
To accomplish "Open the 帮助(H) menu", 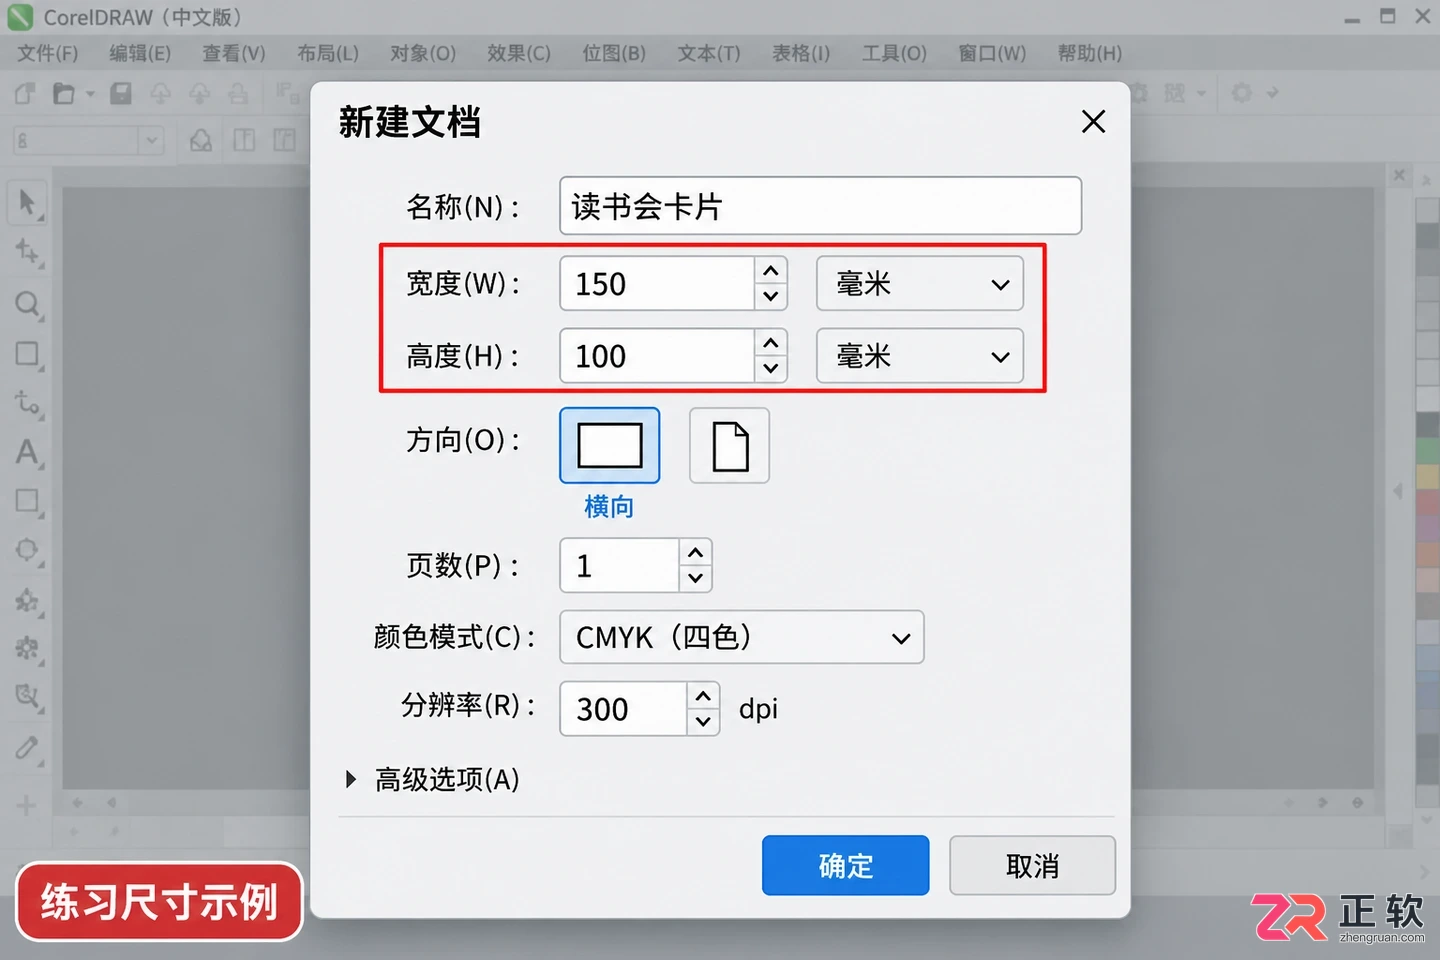I will [1090, 53].
